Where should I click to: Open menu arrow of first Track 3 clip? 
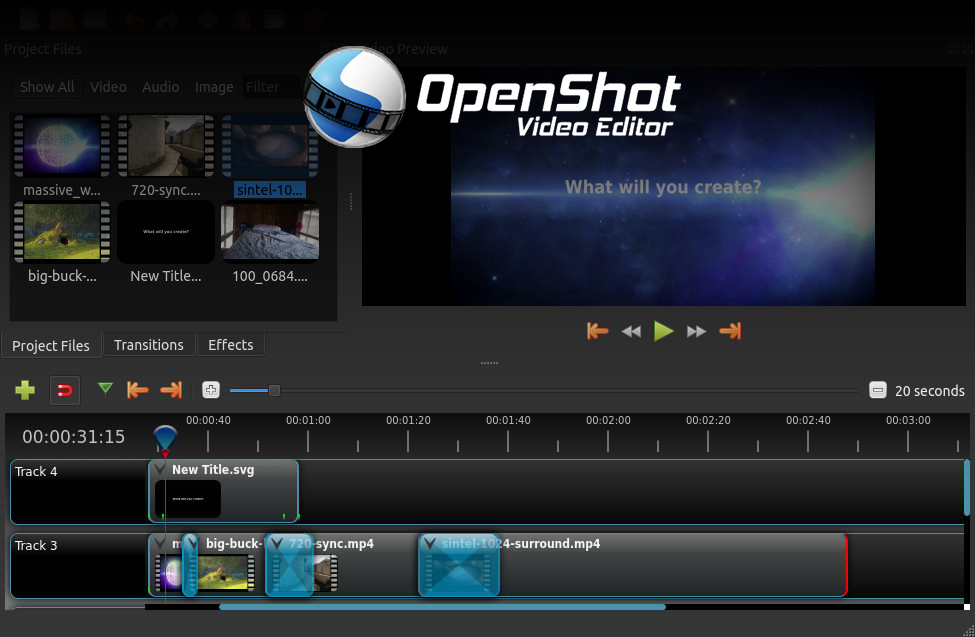click(x=160, y=544)
